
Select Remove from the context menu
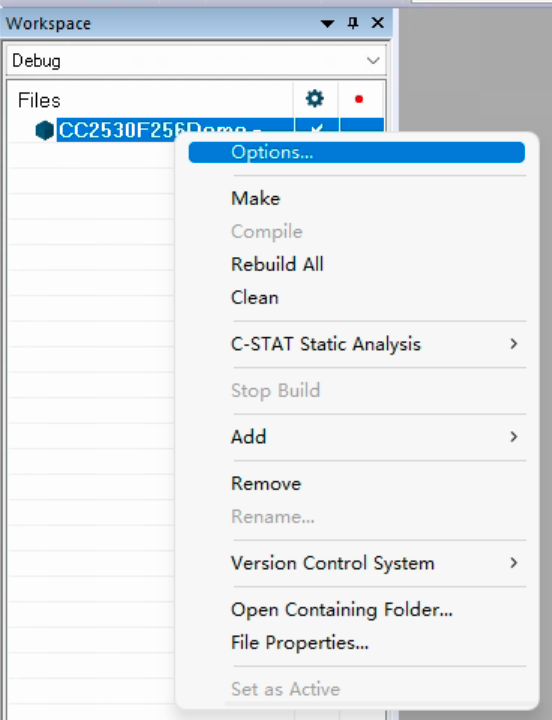pos(357,483)
